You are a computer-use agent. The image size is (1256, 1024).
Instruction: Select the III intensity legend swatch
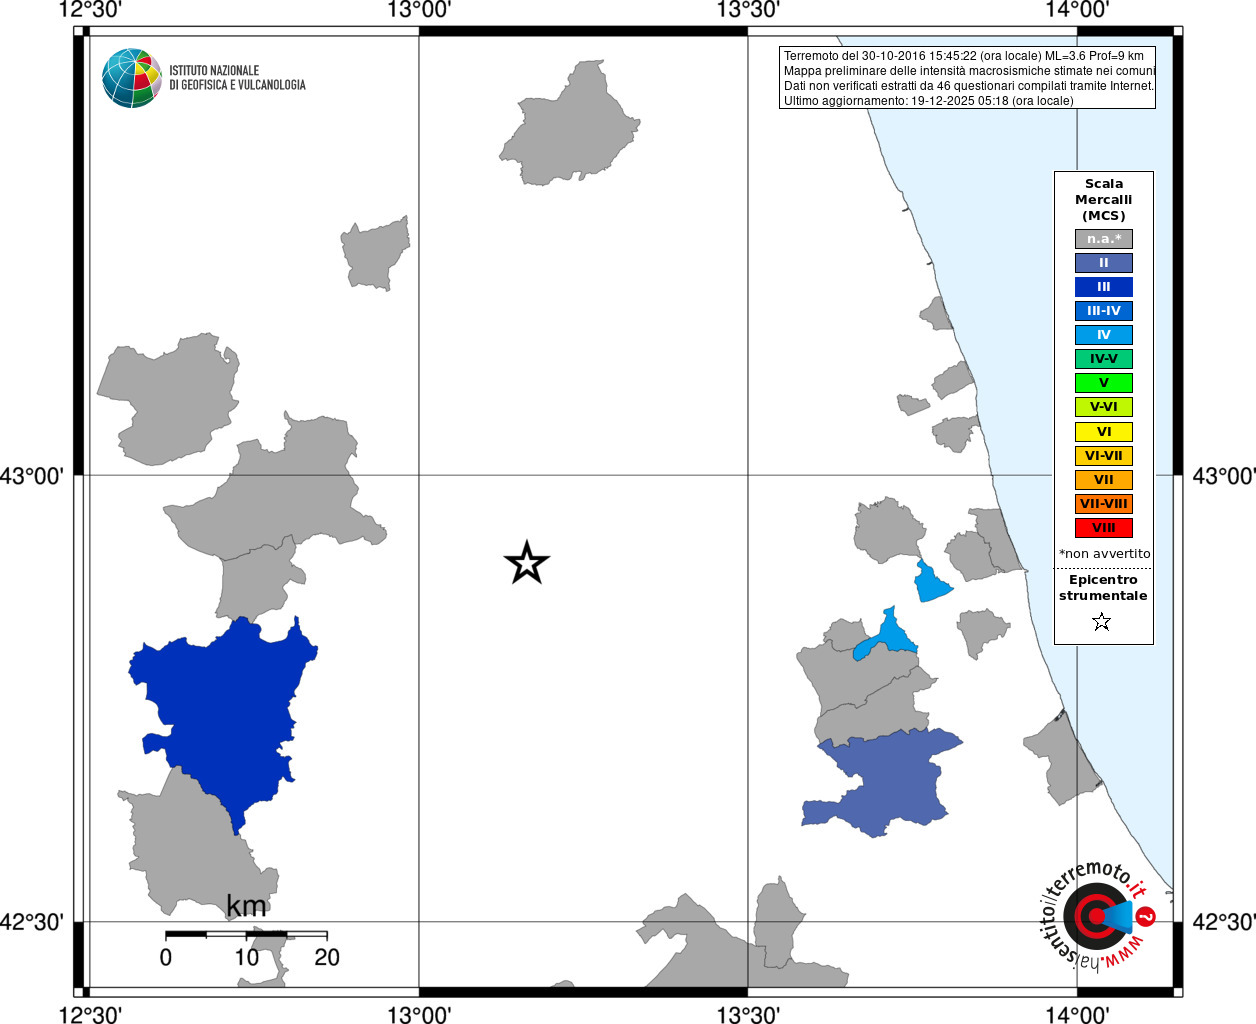click(1104, 287)
